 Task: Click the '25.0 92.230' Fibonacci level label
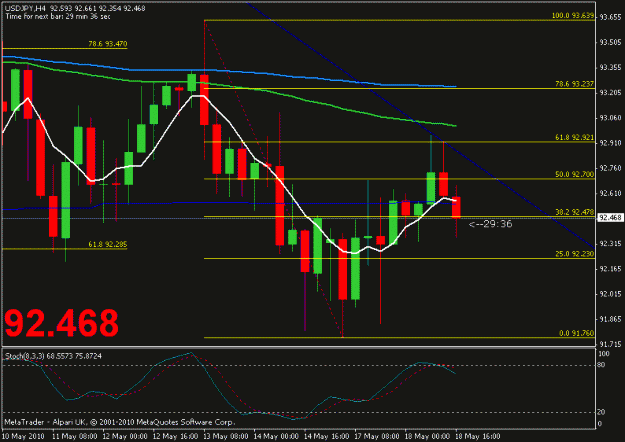(x=574, y=254)
